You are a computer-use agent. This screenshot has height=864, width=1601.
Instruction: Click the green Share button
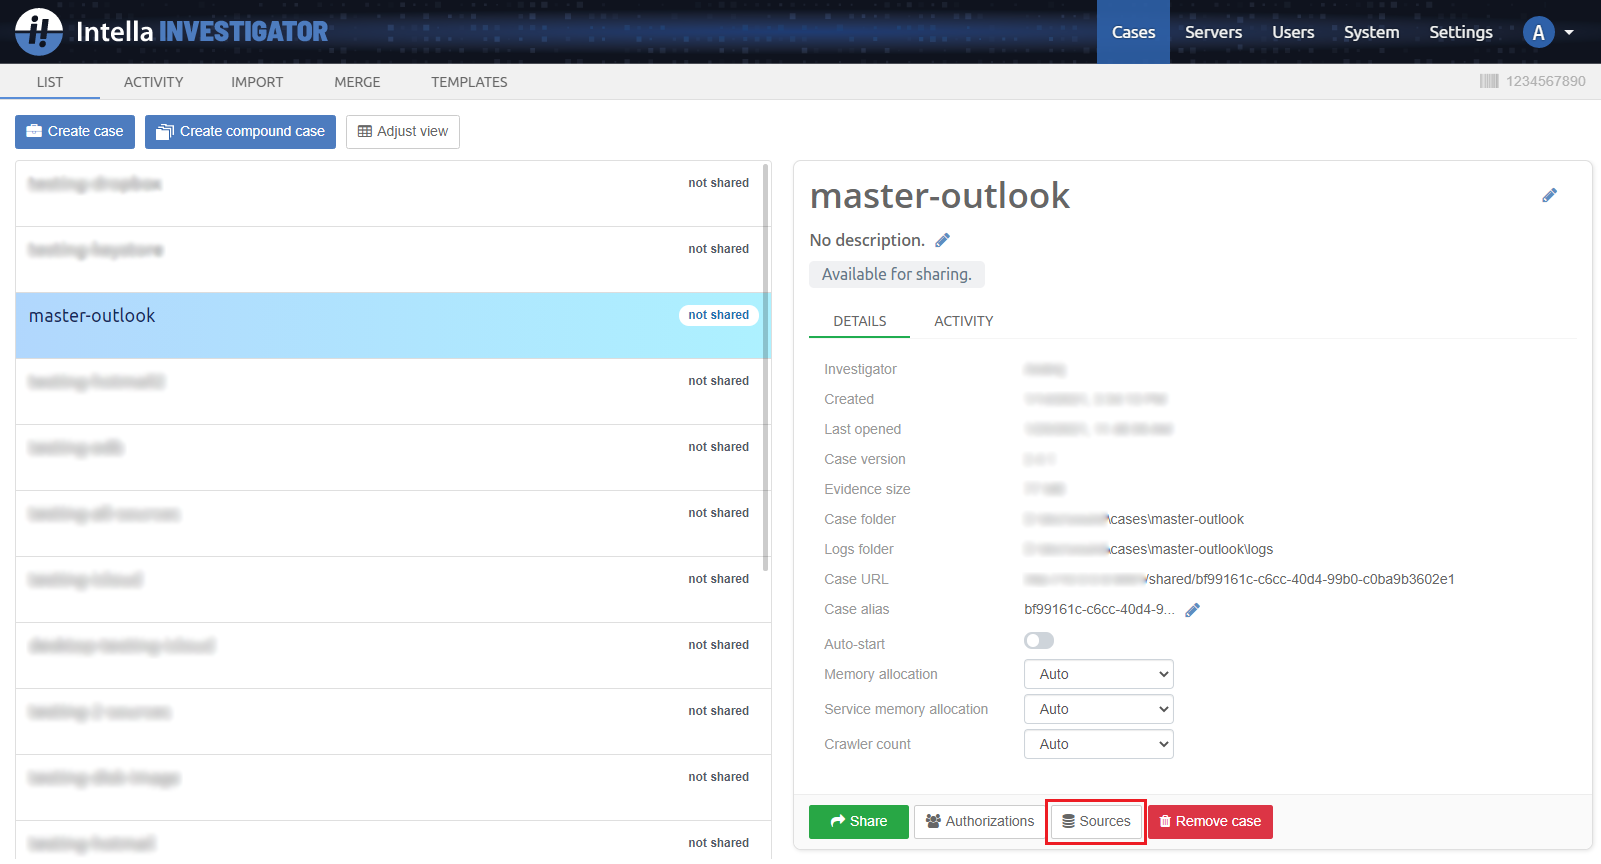[x=858, y=821]
